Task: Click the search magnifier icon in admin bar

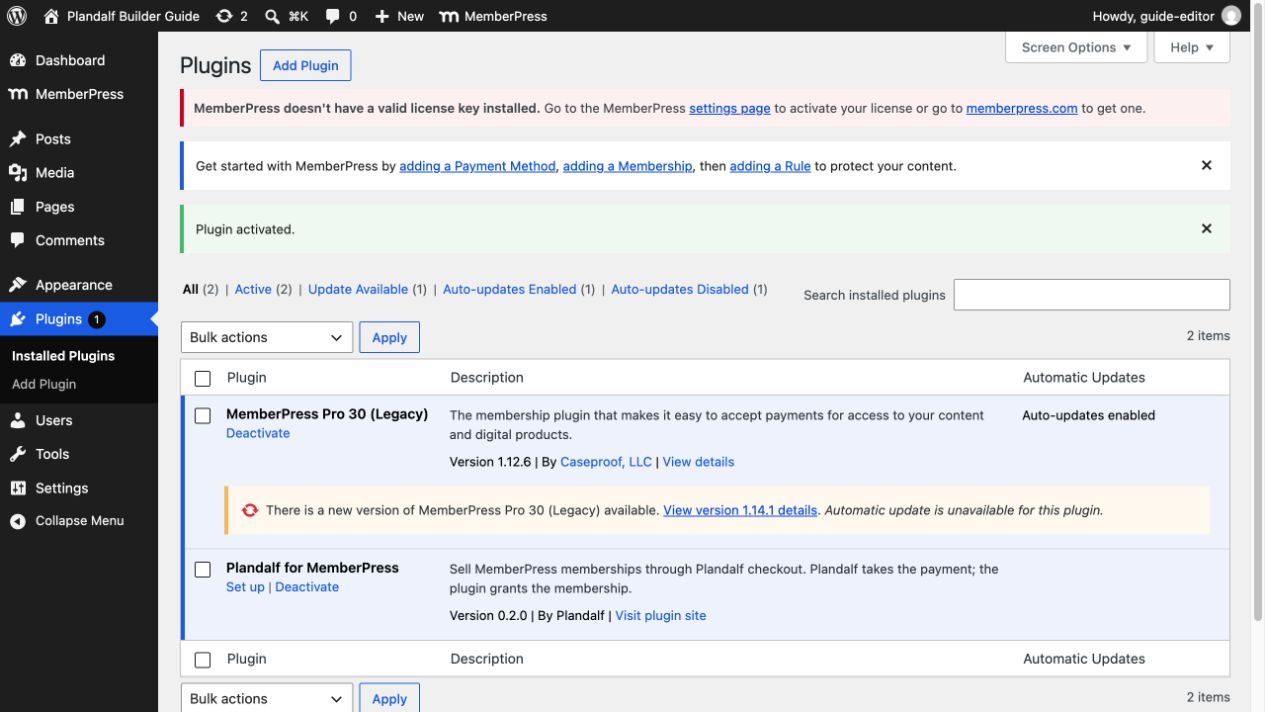Action: coord(273,16)
